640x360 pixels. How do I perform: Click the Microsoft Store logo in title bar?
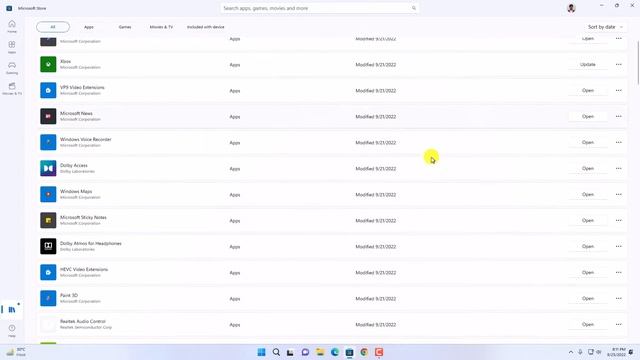pos(9,8)
